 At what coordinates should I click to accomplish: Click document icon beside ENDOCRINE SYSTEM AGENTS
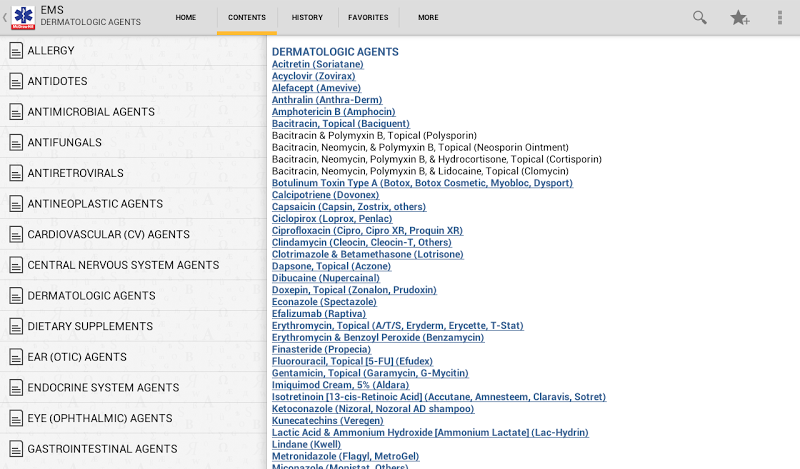(16, 387)
